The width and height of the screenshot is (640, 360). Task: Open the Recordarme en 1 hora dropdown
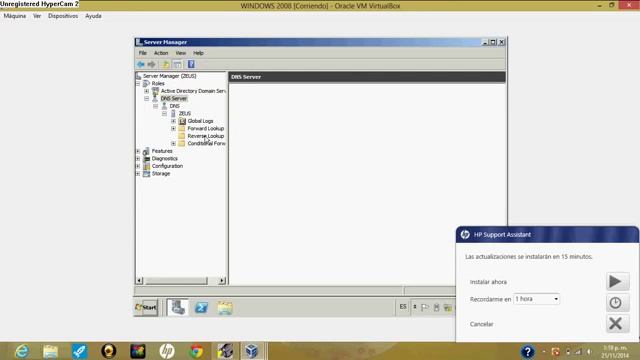(x=536, y=299)
